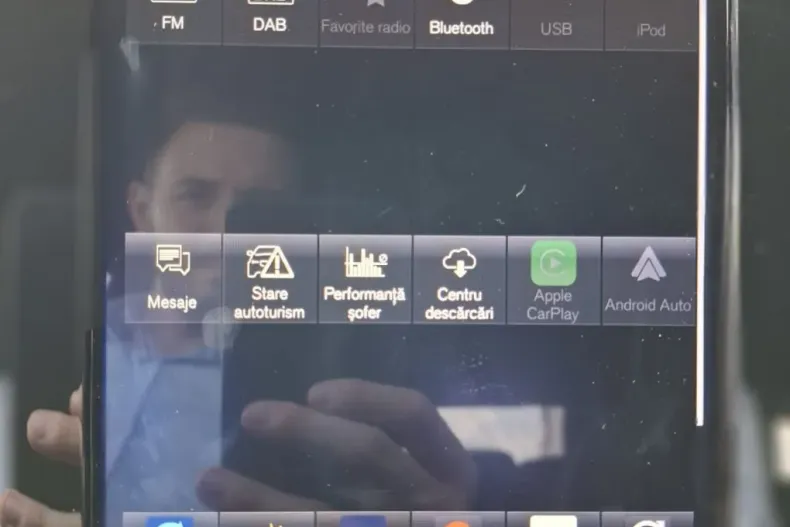Open Performanță șofer driver performance

365,280
